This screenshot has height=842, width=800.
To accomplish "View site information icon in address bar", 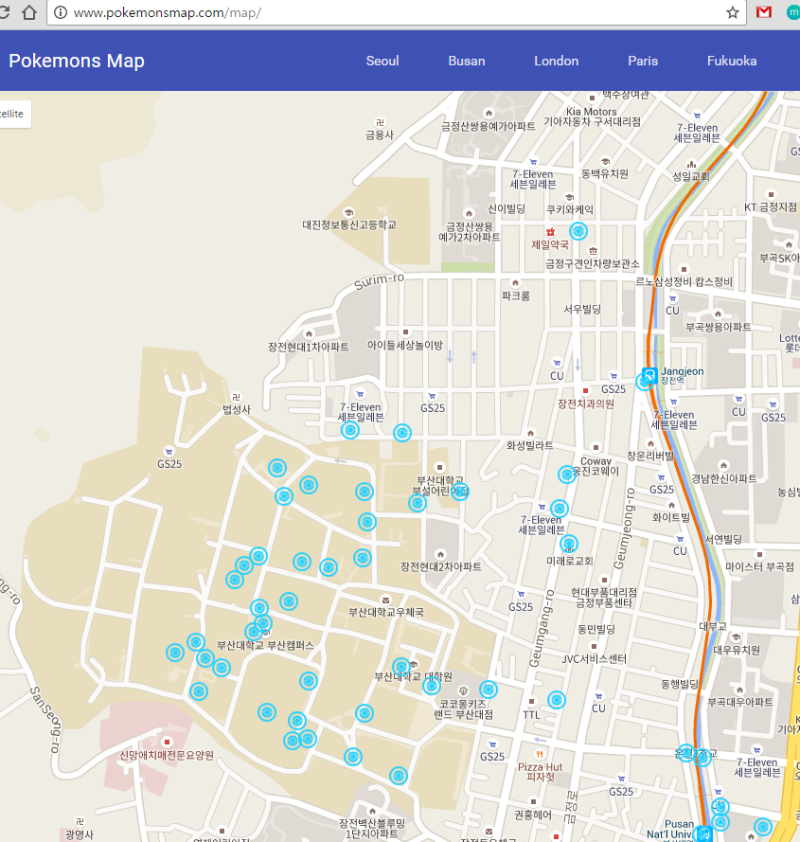I will [61, 12].
